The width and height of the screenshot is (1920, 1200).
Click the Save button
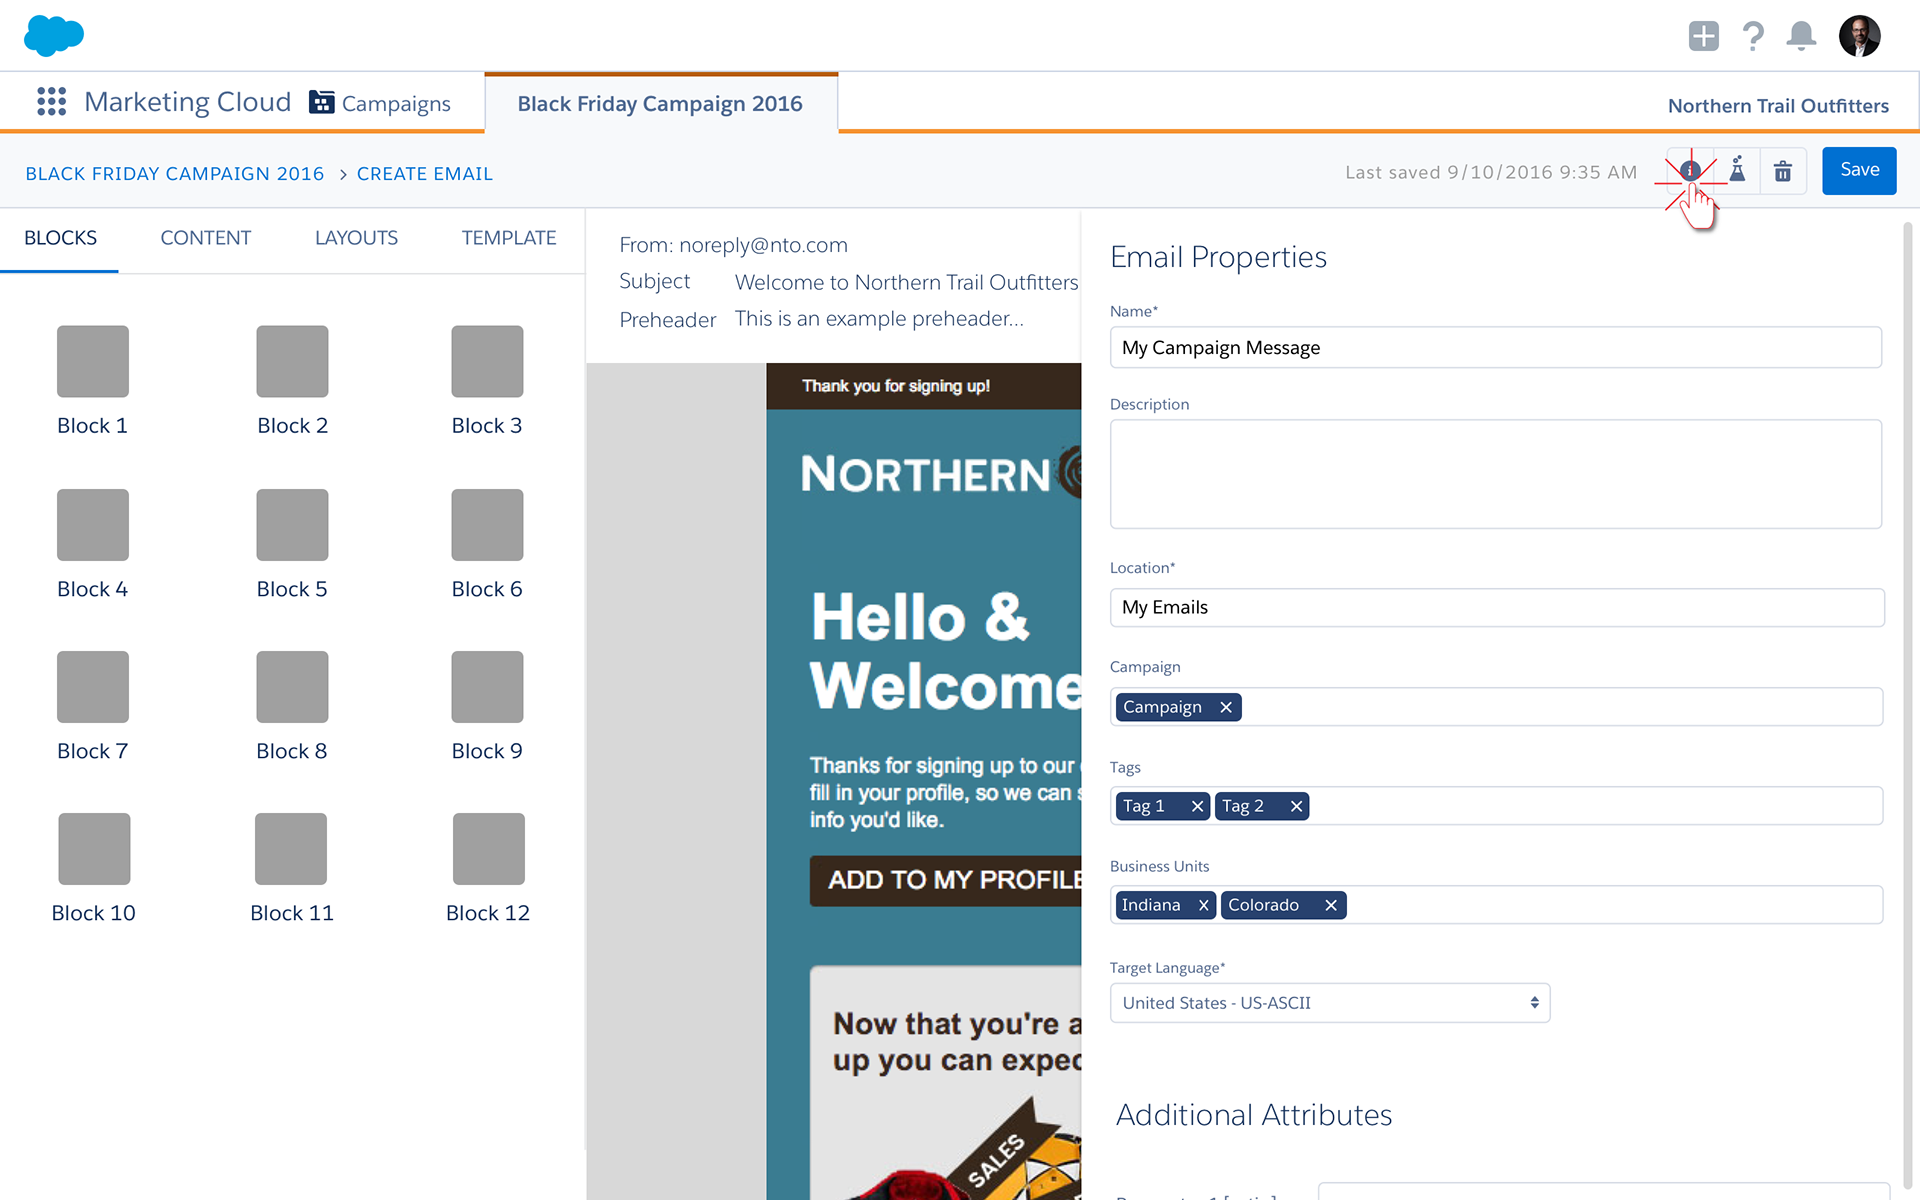click(1859, 170)
